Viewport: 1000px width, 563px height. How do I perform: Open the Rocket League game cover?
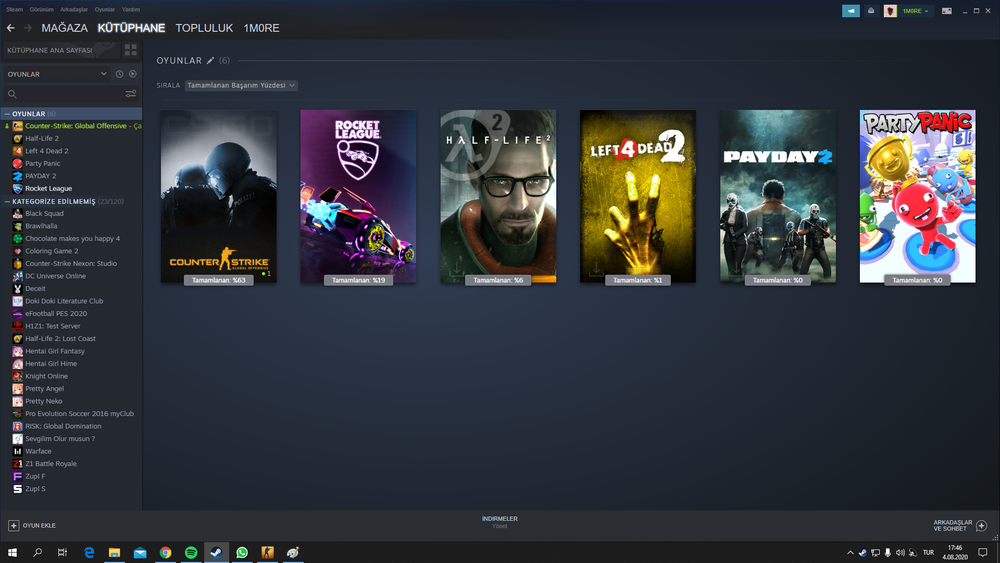tap(358, 196)
